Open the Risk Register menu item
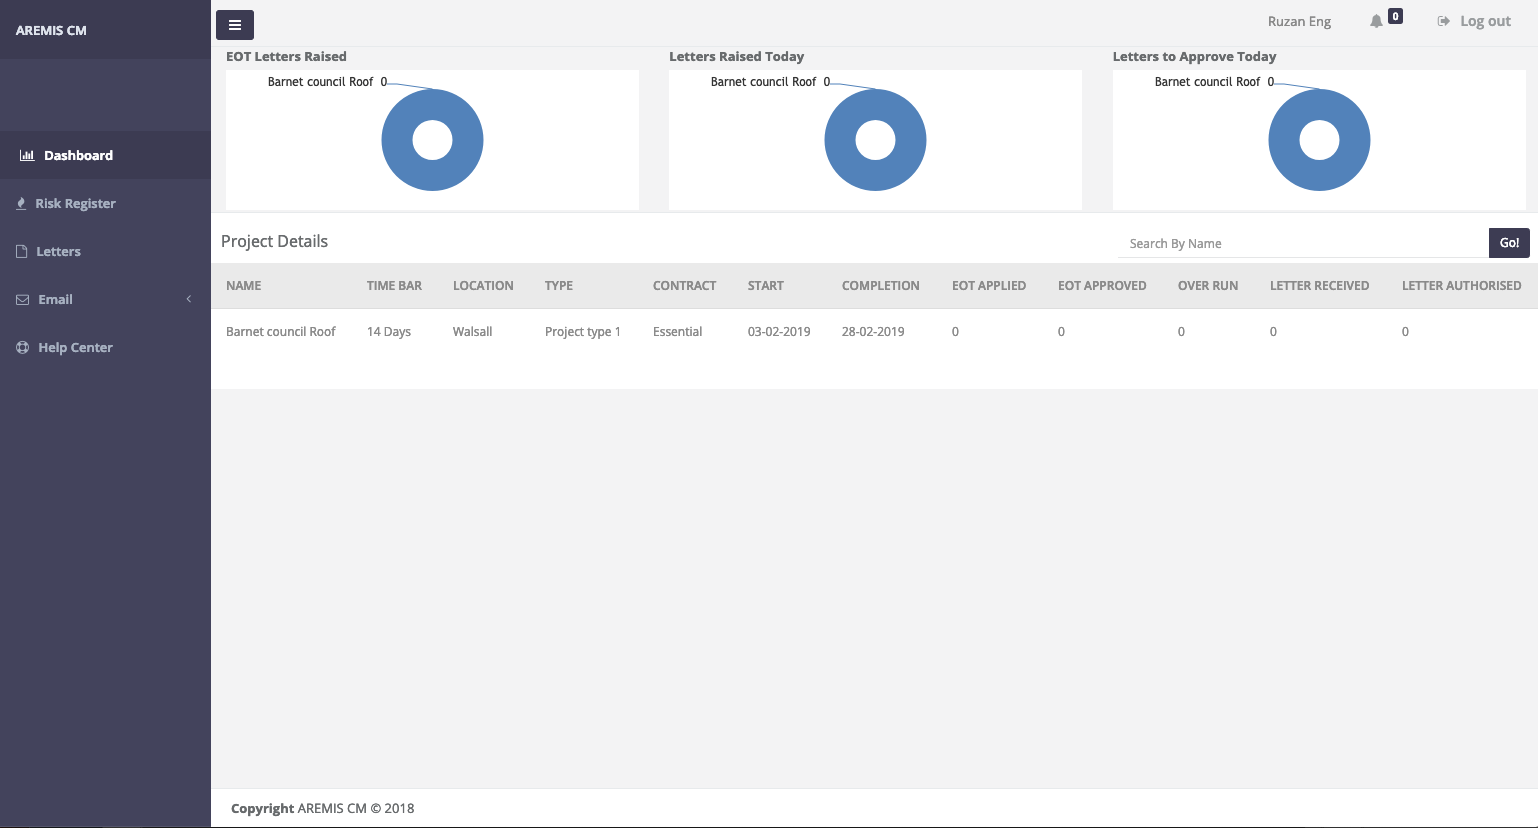This screenshot has height=828, width=1538. point(75,203)
